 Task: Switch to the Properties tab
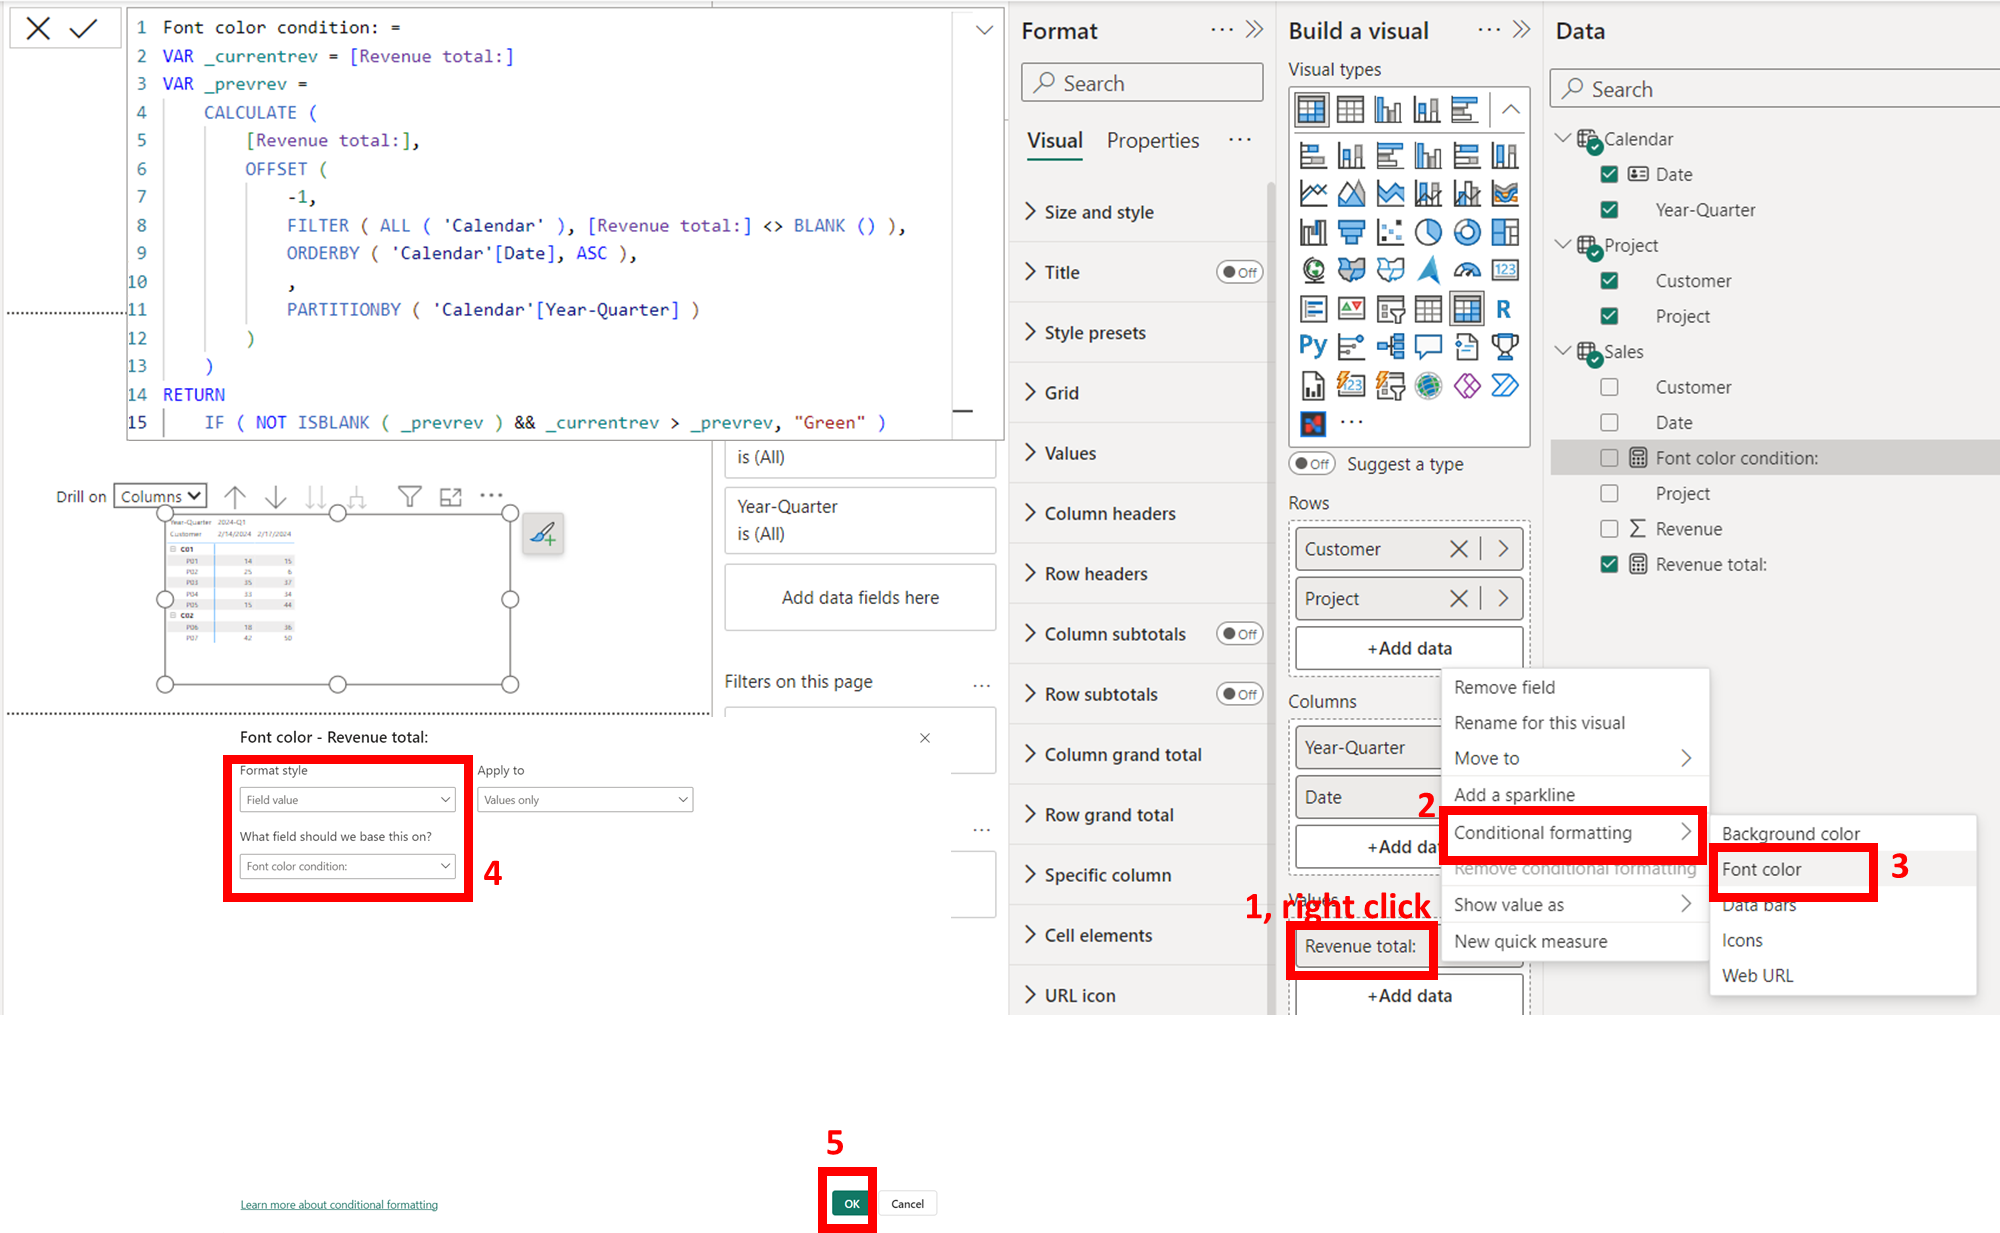tap(1153, 141)
